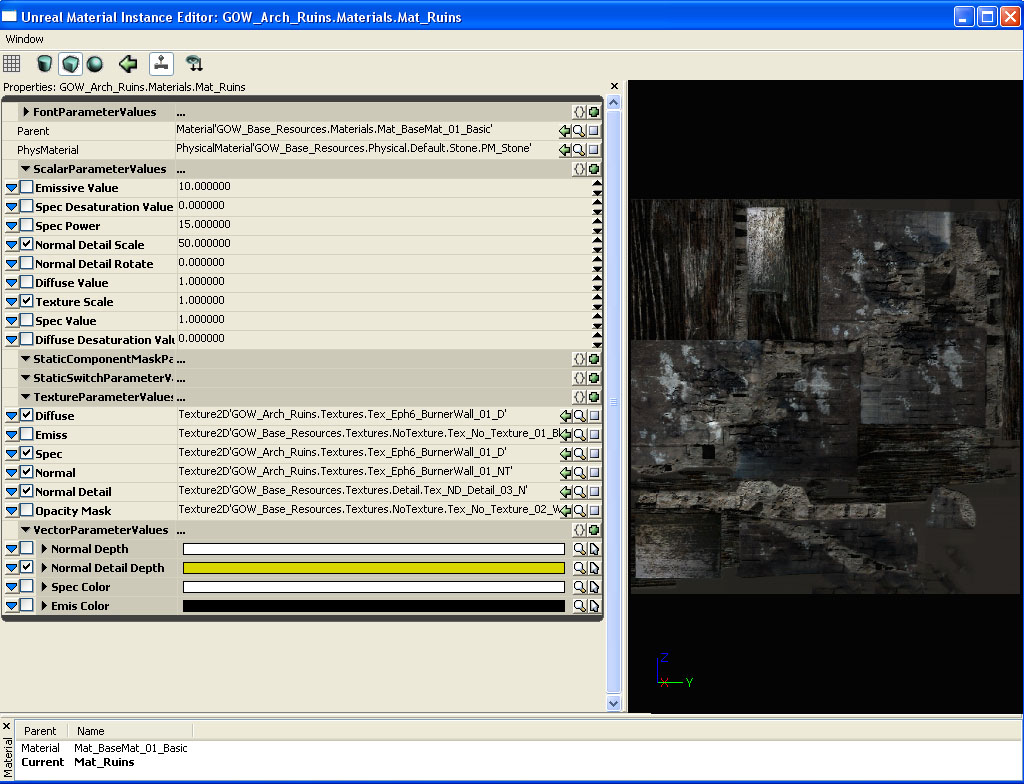Image resolution: width=1024 pixels, height=784 pixels.
Task: Open color picker for Spec Color
Action: click(579, 587)
